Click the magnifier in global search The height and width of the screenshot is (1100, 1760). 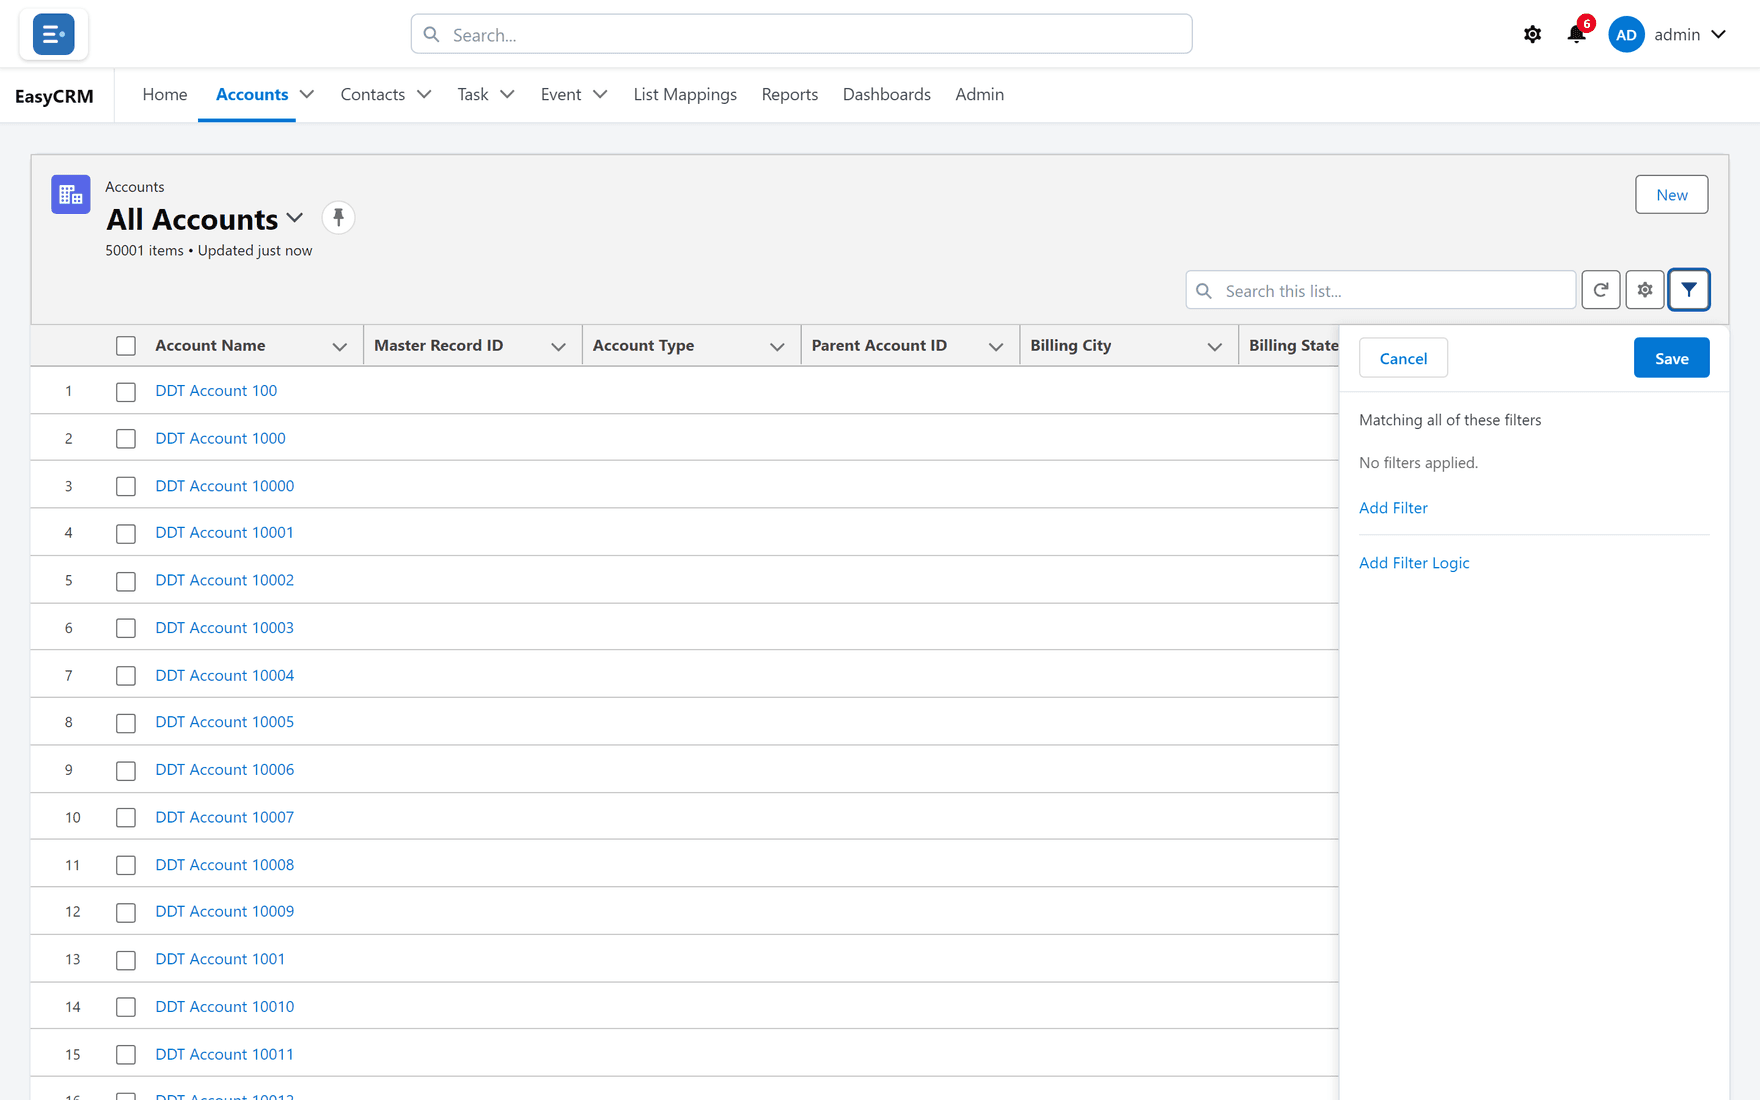(432, 35)
